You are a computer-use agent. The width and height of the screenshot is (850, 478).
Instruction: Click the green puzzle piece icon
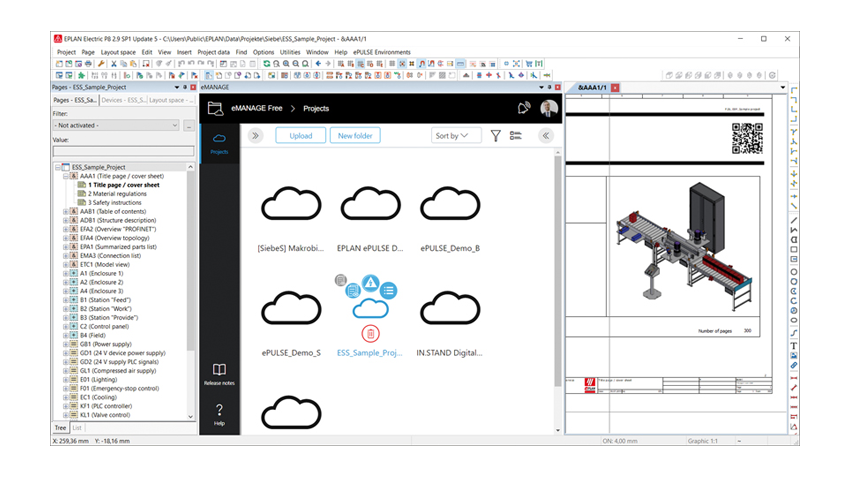pyautogui.click(x=81, y=75)
